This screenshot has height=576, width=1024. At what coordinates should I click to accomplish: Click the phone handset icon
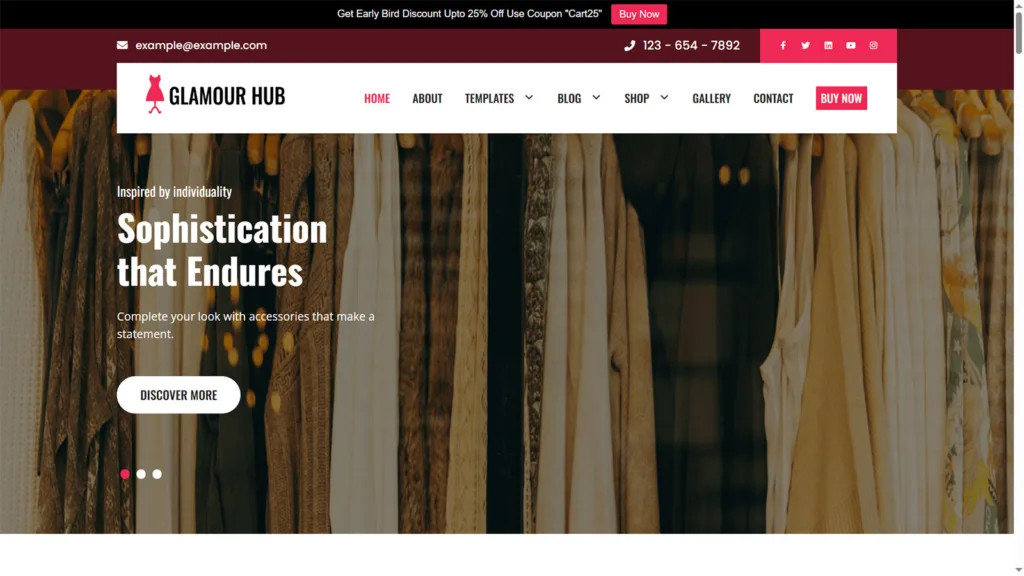pyautogui.click(x=630, y=46)
